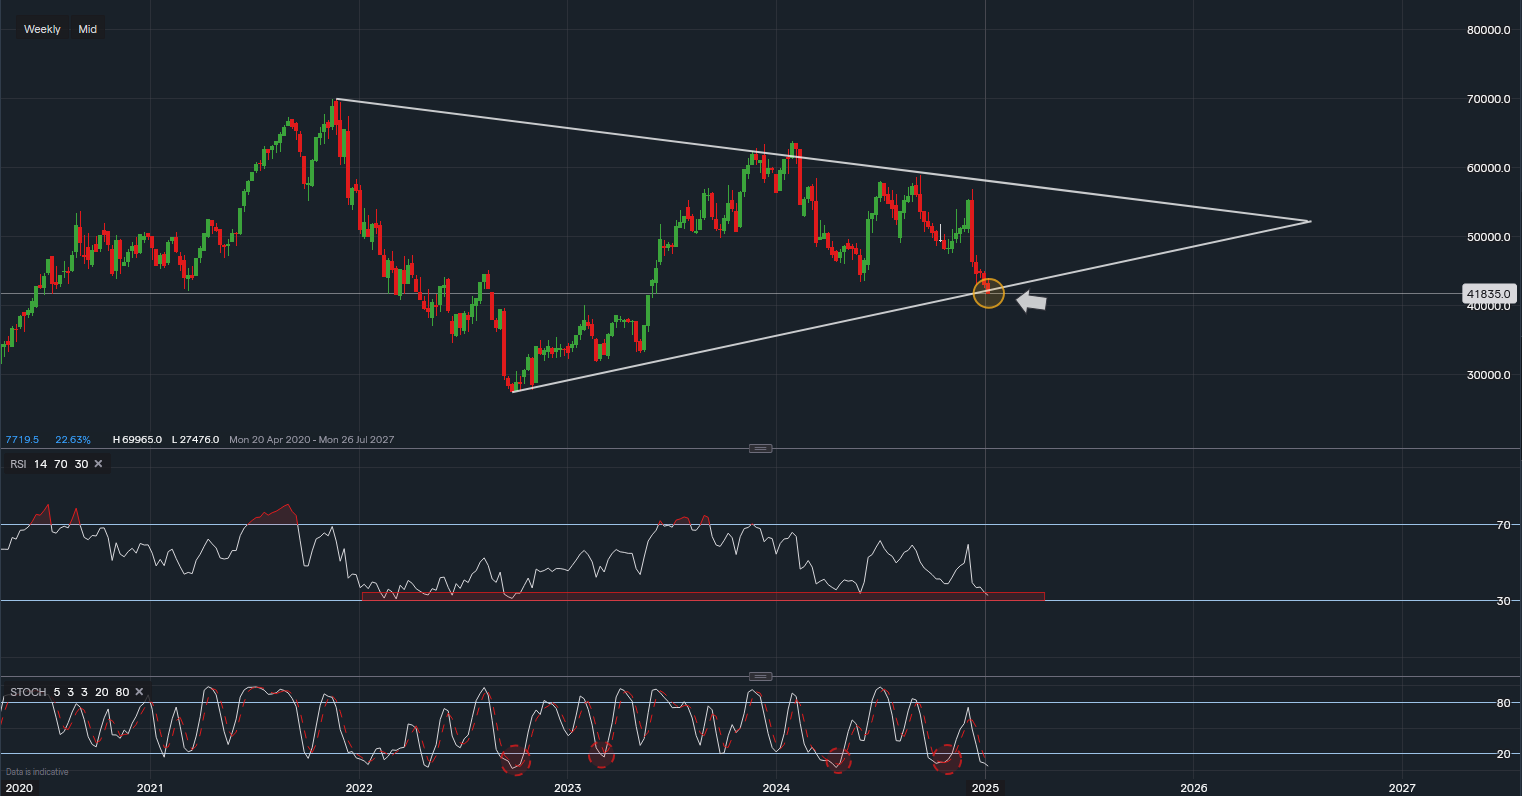Click the current price label 41835.0
This screenshot has width=1522, height=796.
click(1487, 294)
